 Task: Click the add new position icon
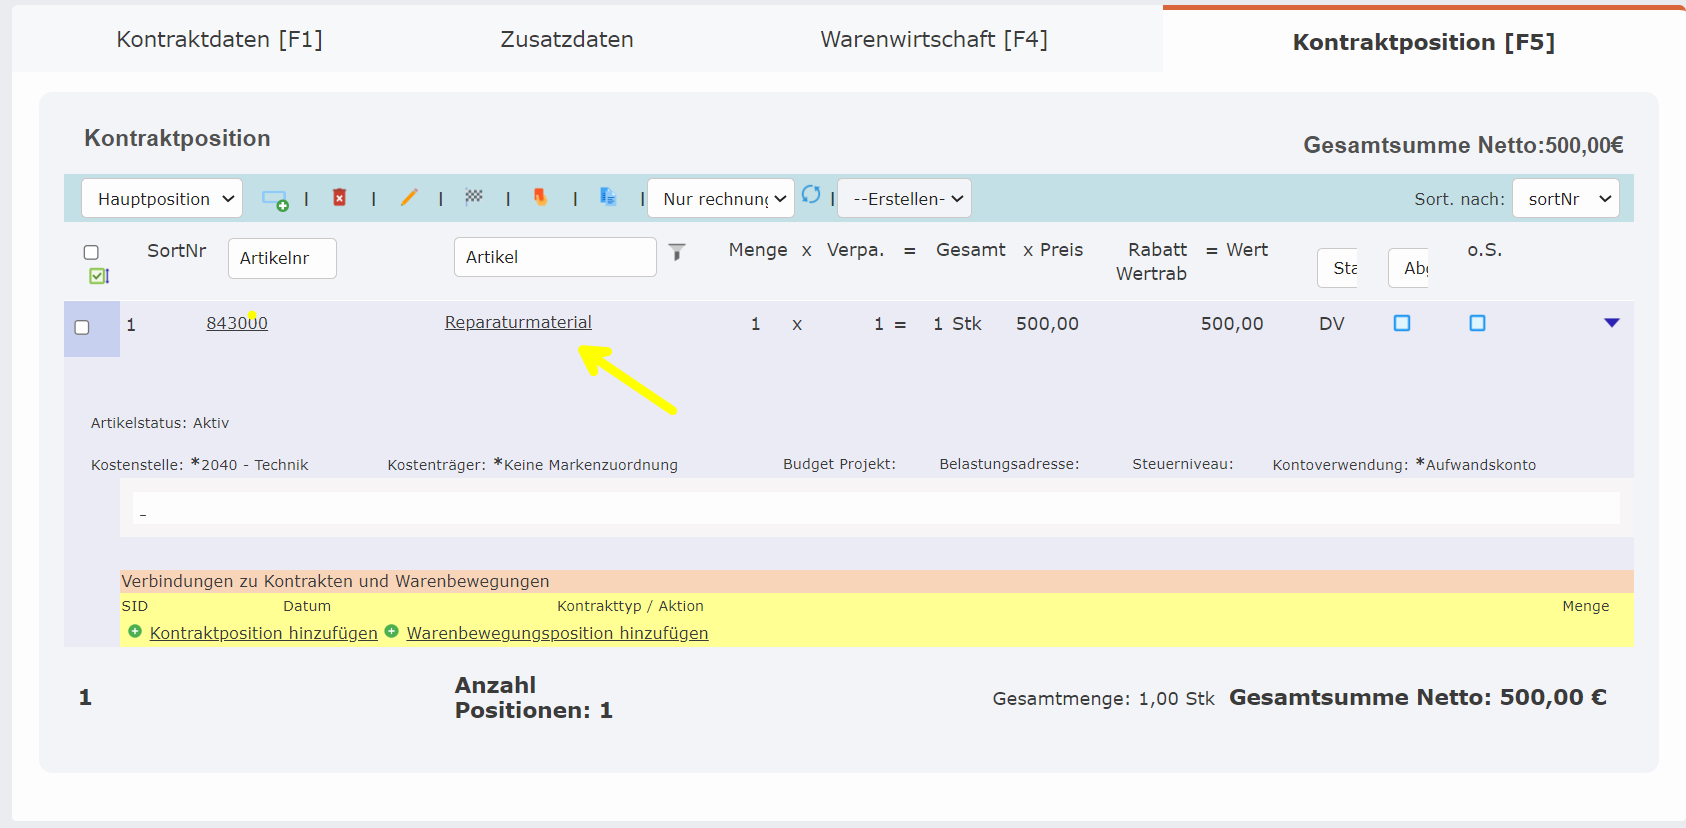(274, 199)
